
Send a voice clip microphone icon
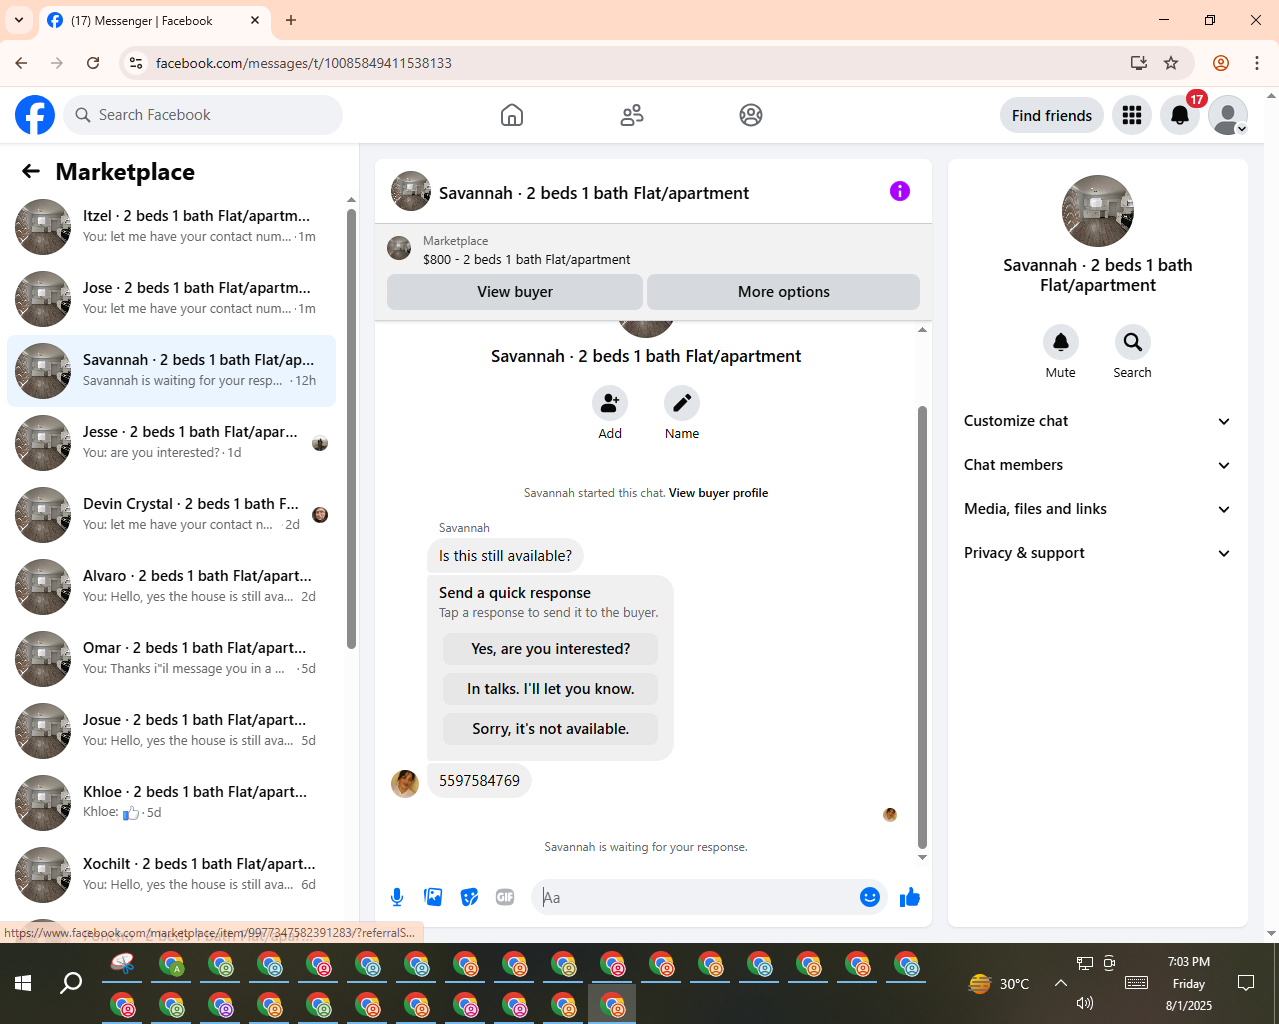tap(397, 897)
